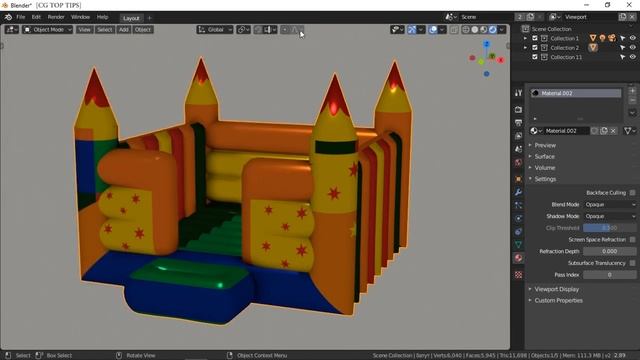The height and width of the screenshot is (360, 640).
Task: Hide Collection 2 with eye icon
Action: click(633, 47)
